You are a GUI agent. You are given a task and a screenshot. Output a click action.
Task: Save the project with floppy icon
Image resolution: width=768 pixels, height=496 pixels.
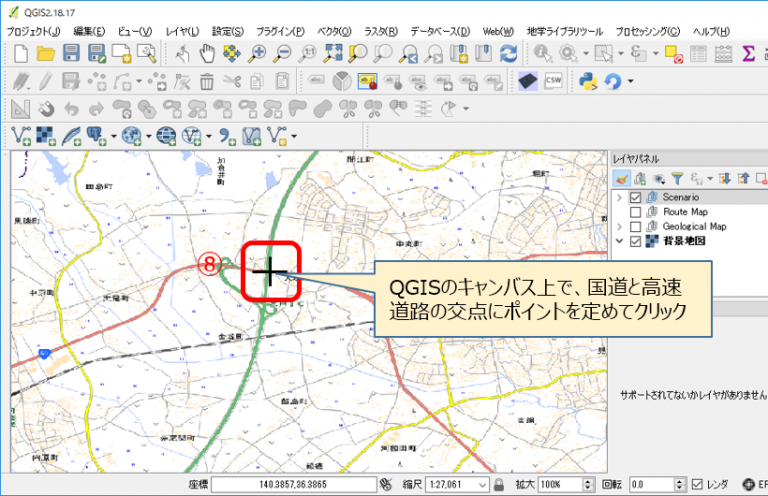click(72, 53)
